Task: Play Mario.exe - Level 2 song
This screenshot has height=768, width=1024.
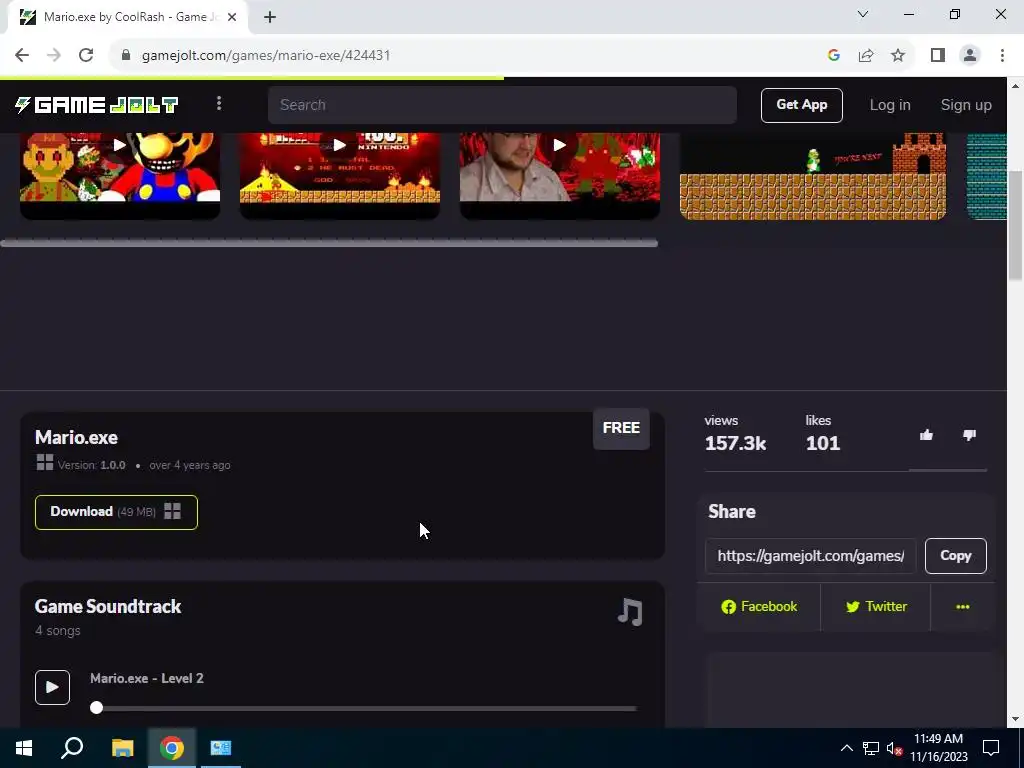Action: coord(52,687)
